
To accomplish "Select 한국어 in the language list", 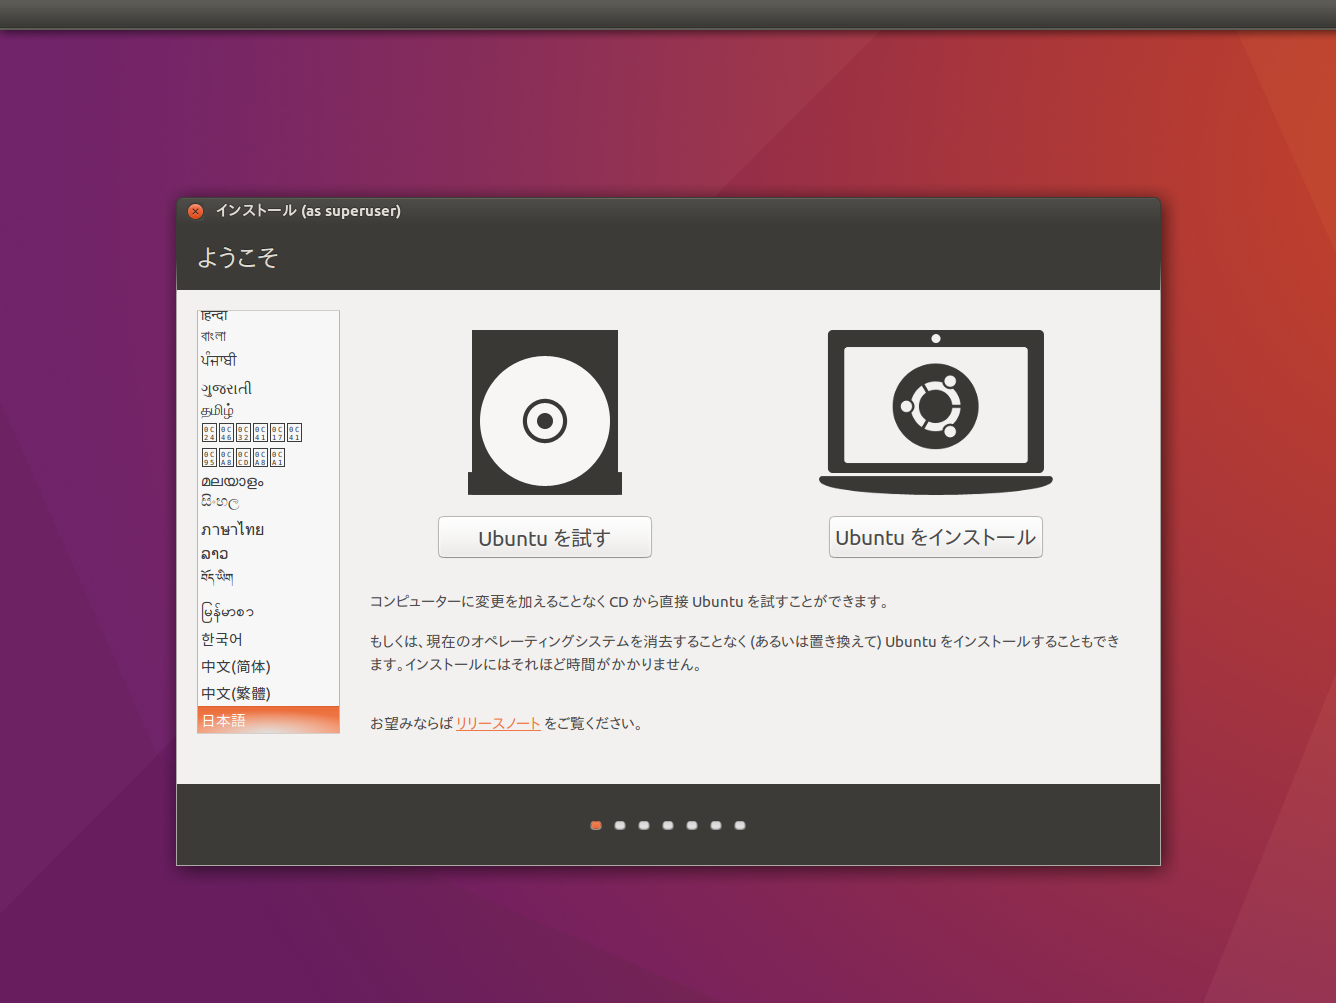I will tap(268, 639).
